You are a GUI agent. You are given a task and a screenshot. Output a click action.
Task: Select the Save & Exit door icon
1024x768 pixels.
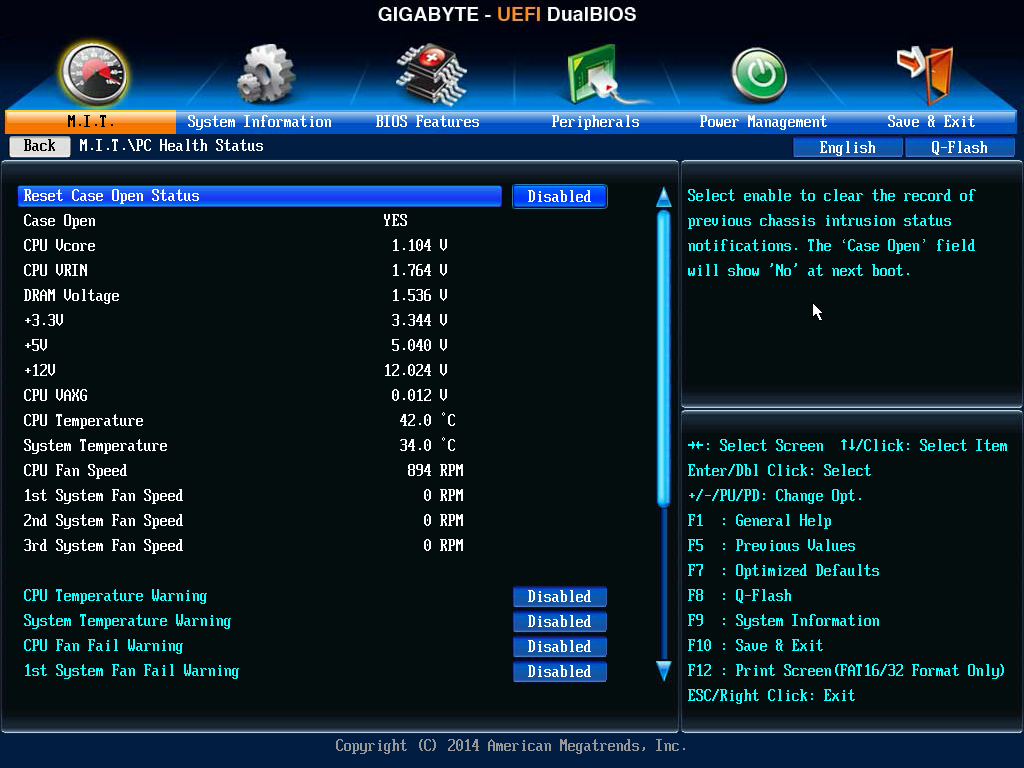click(x=926, y=75)
